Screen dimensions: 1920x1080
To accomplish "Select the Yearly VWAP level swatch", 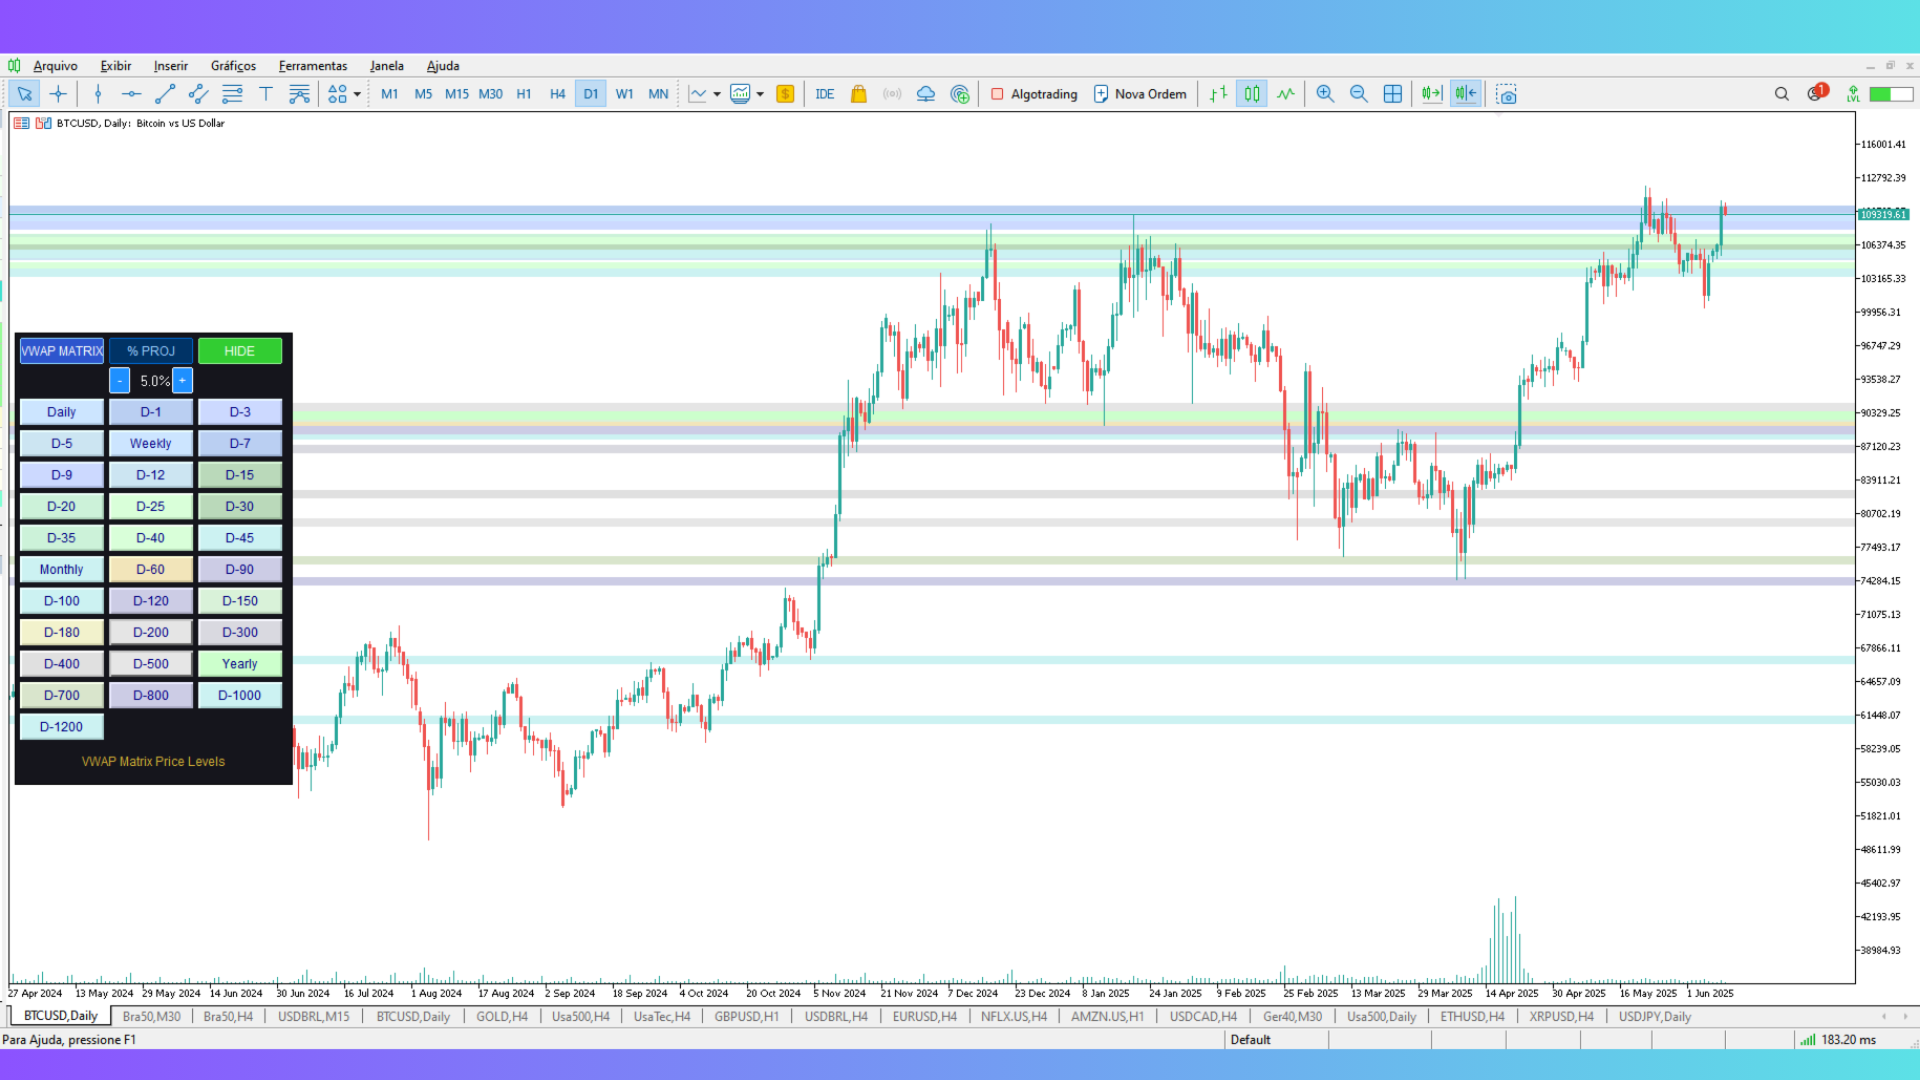I will click(x=239, y=664).
